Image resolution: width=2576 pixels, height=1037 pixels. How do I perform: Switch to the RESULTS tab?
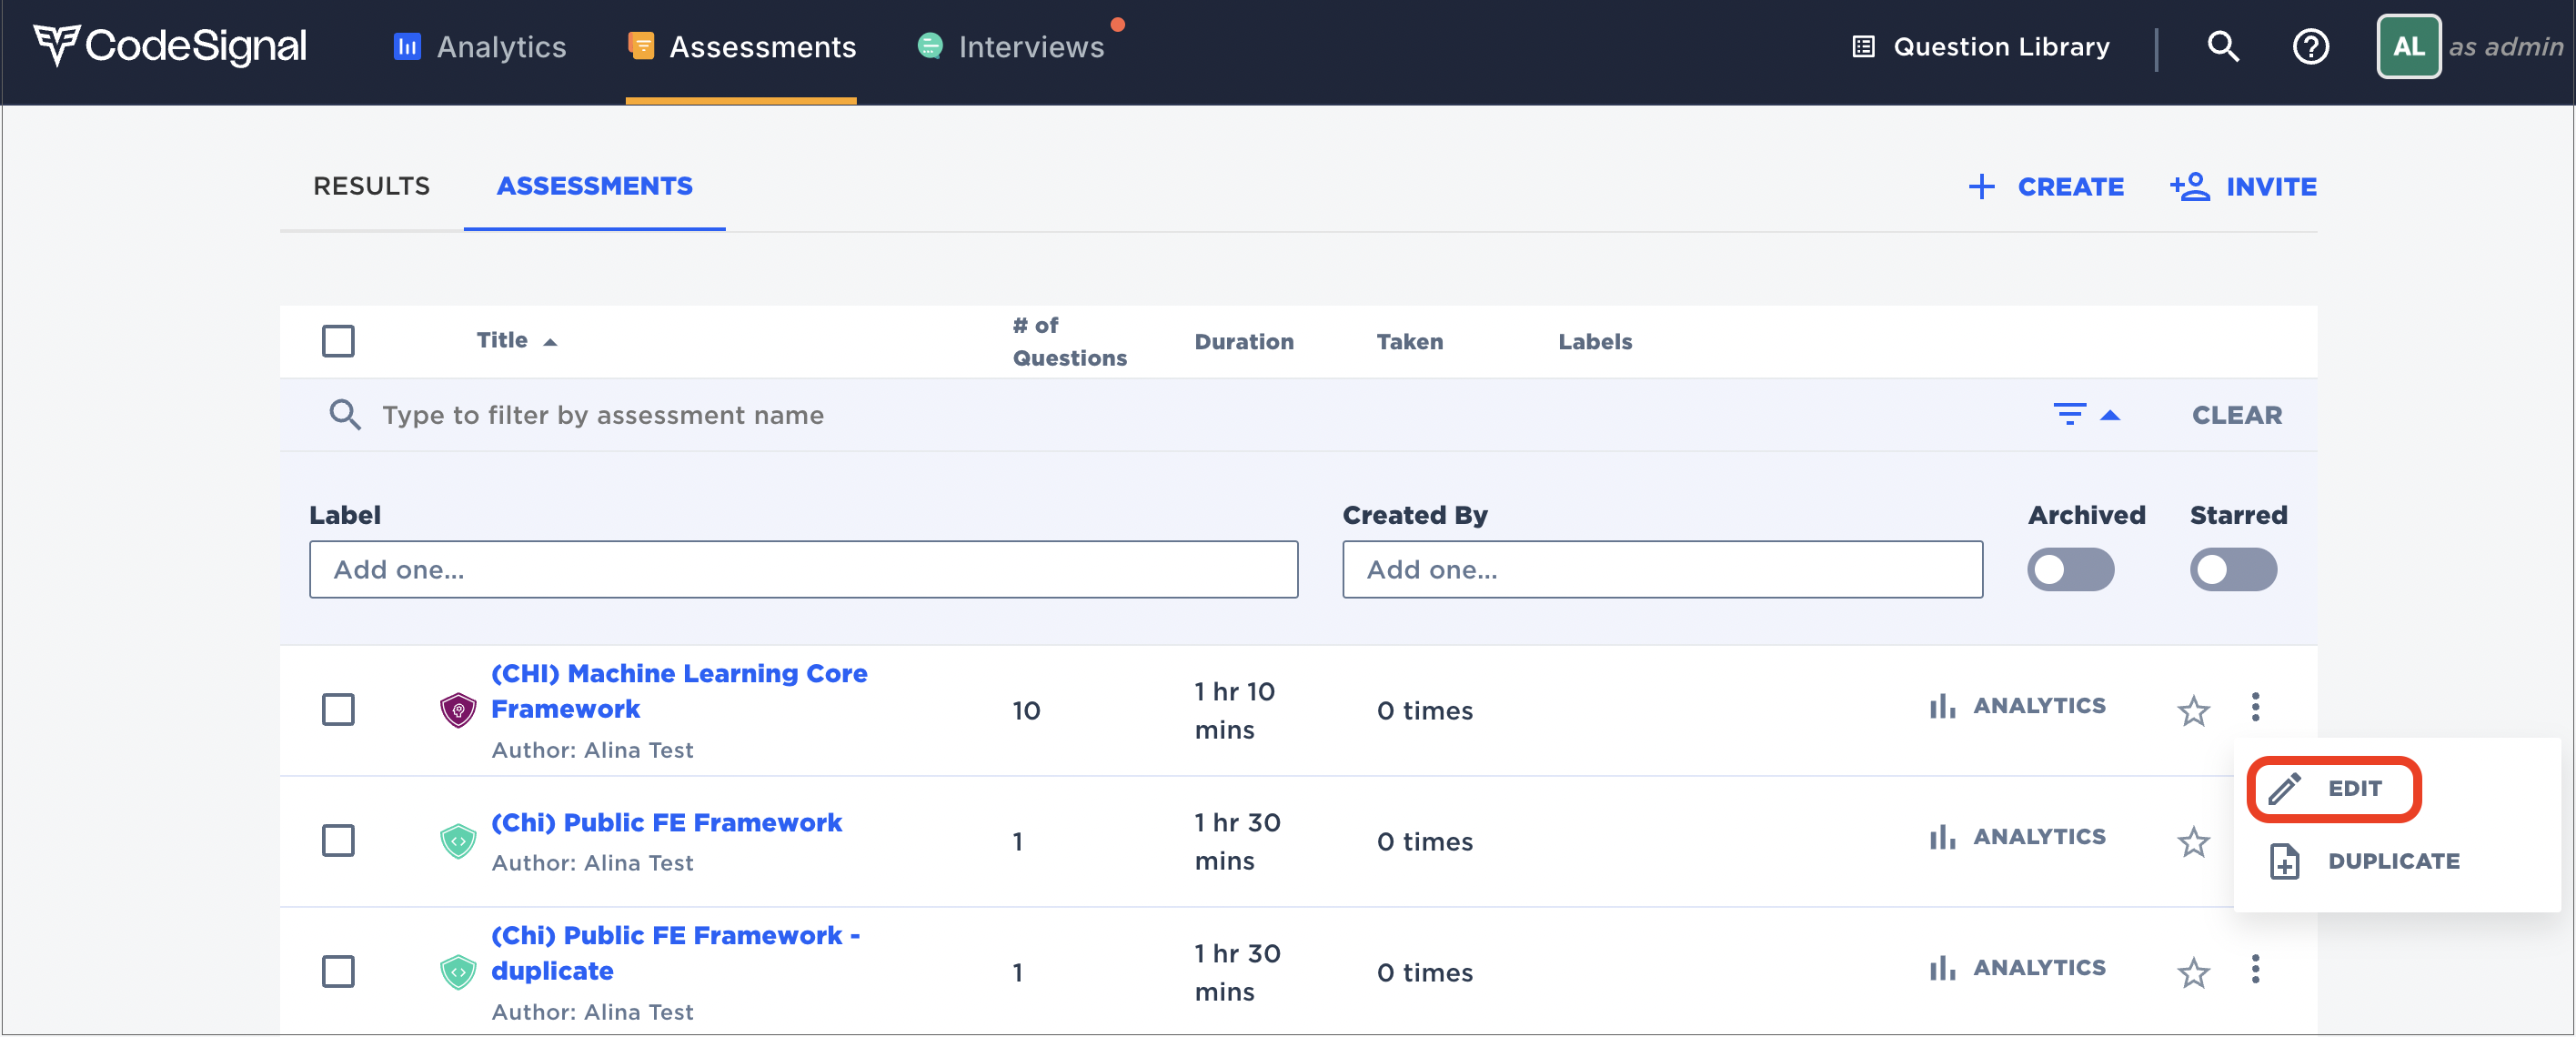(x=372, y=186)
